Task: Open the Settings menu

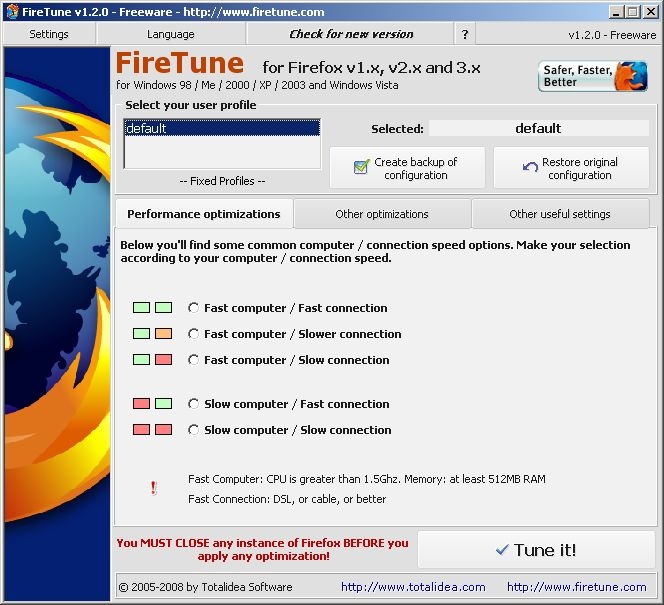Action: point(48,34)
